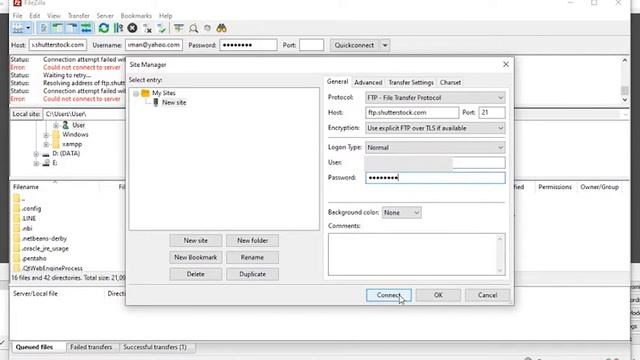Expand the xampp folder in the local tree
This screenshot has width=640, height=360.
point(46,144)
